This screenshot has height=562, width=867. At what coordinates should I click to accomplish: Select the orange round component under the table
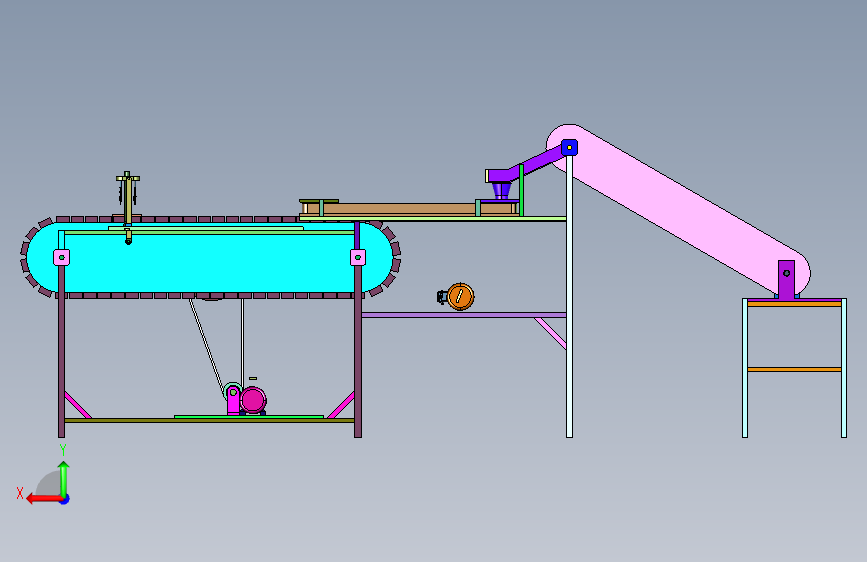(x=461, y=296)
